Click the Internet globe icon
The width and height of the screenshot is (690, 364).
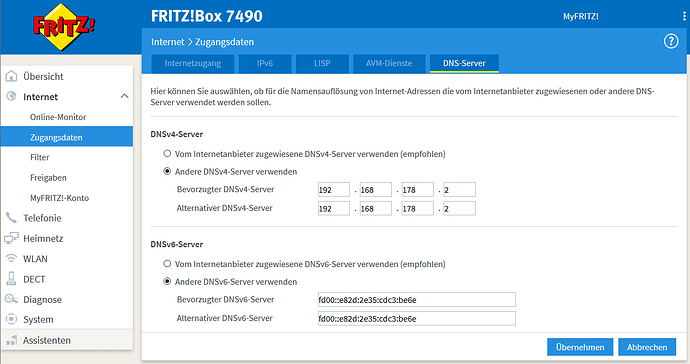11,96
